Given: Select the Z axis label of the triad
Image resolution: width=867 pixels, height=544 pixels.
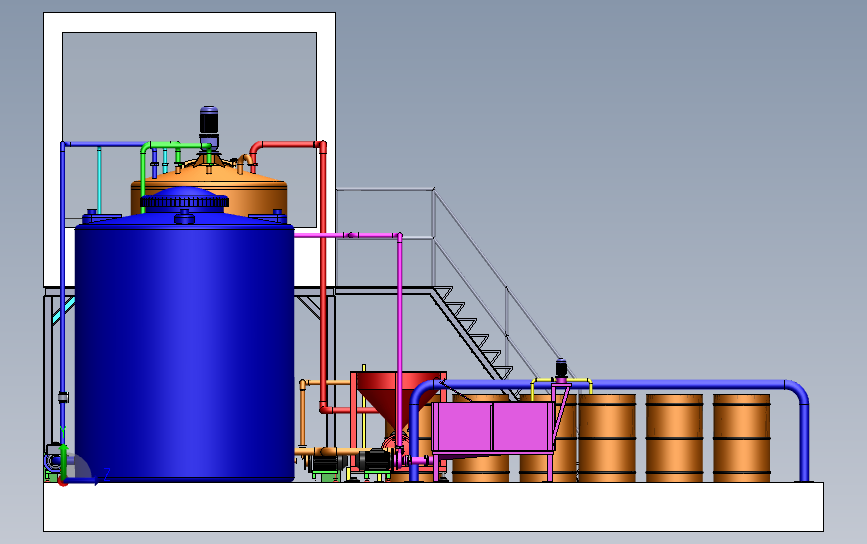Looking at the screenshot, I should [x=107, y=474].
